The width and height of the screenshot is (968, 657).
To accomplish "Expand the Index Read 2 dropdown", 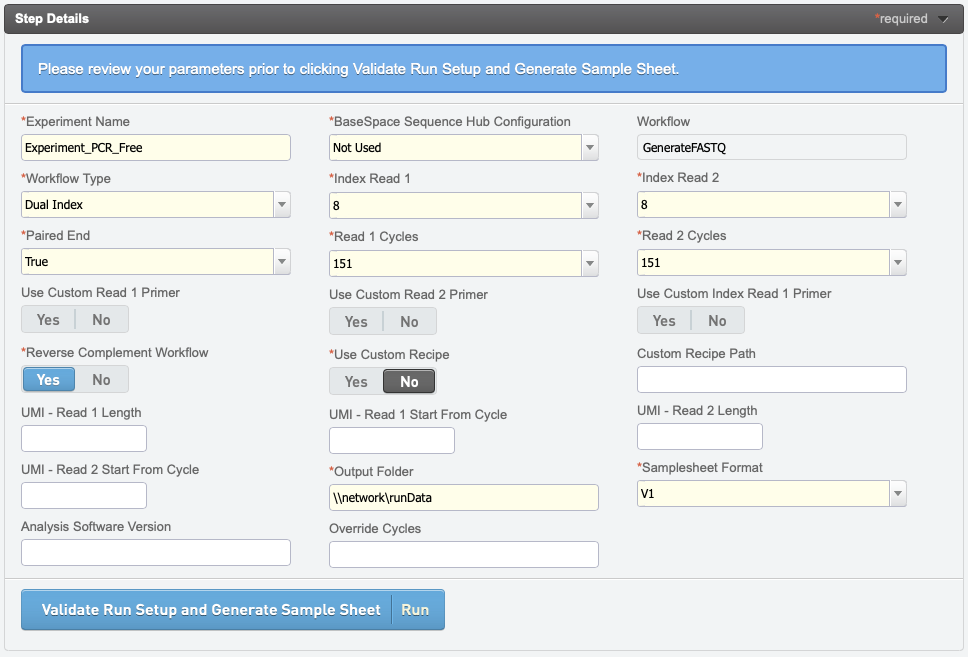I will (x=898, y=205).
